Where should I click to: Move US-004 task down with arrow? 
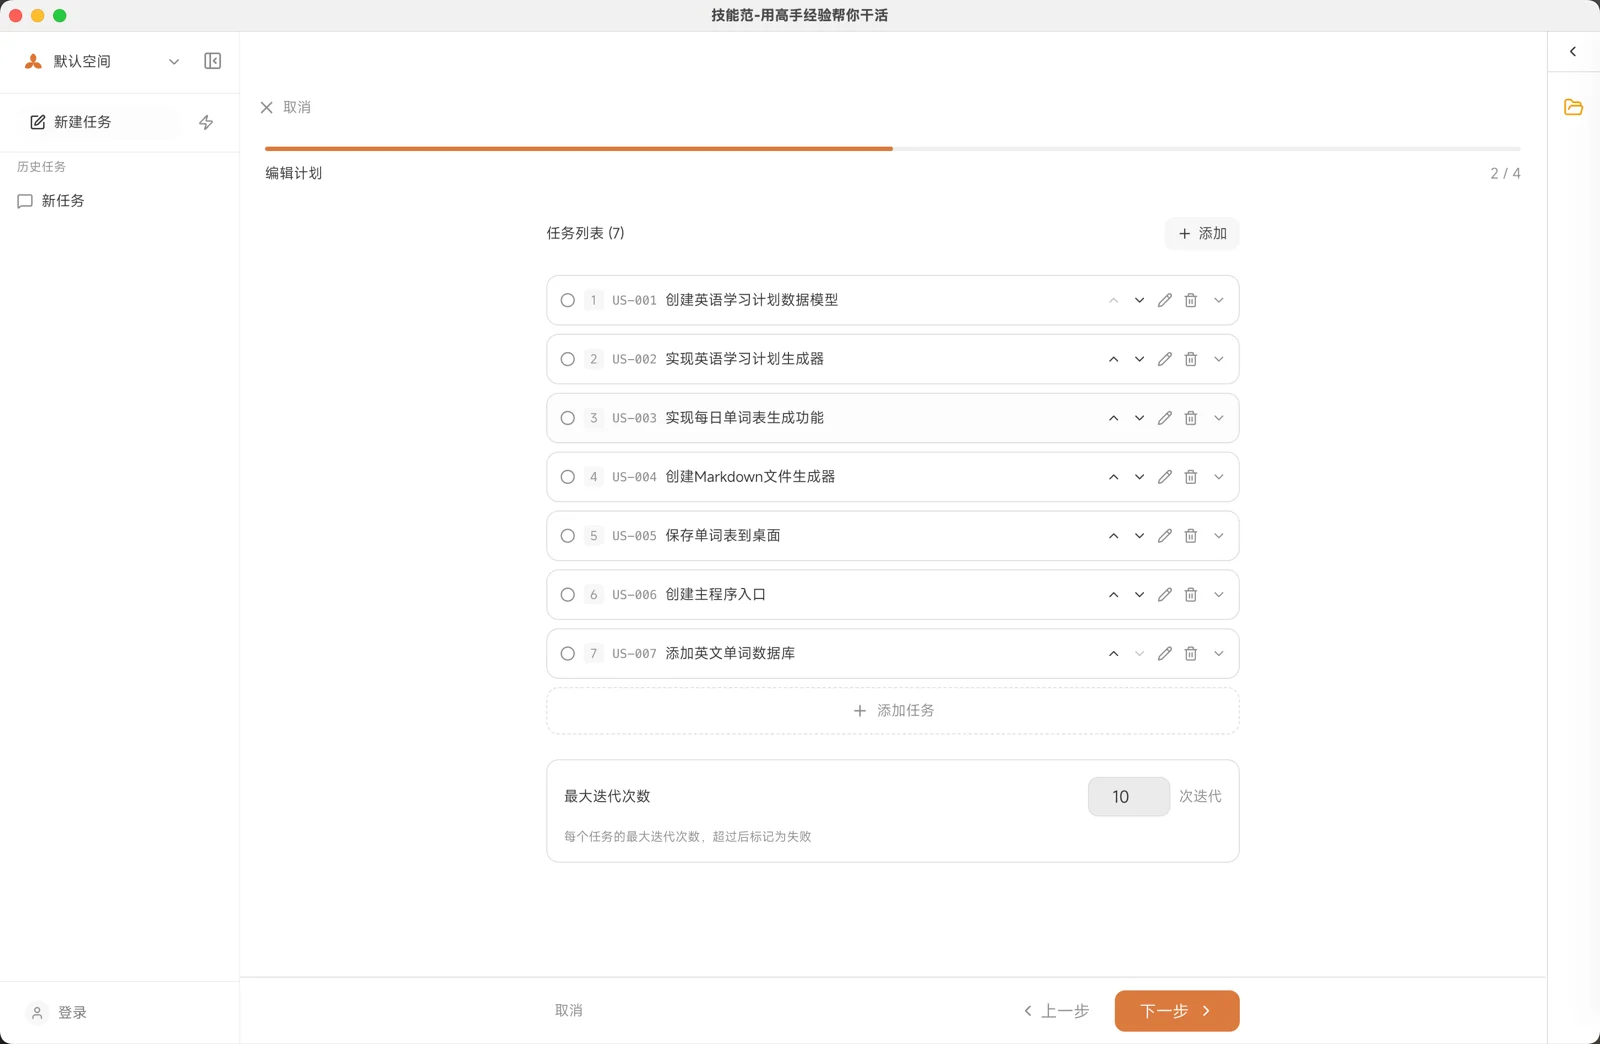coord(1139,477)
